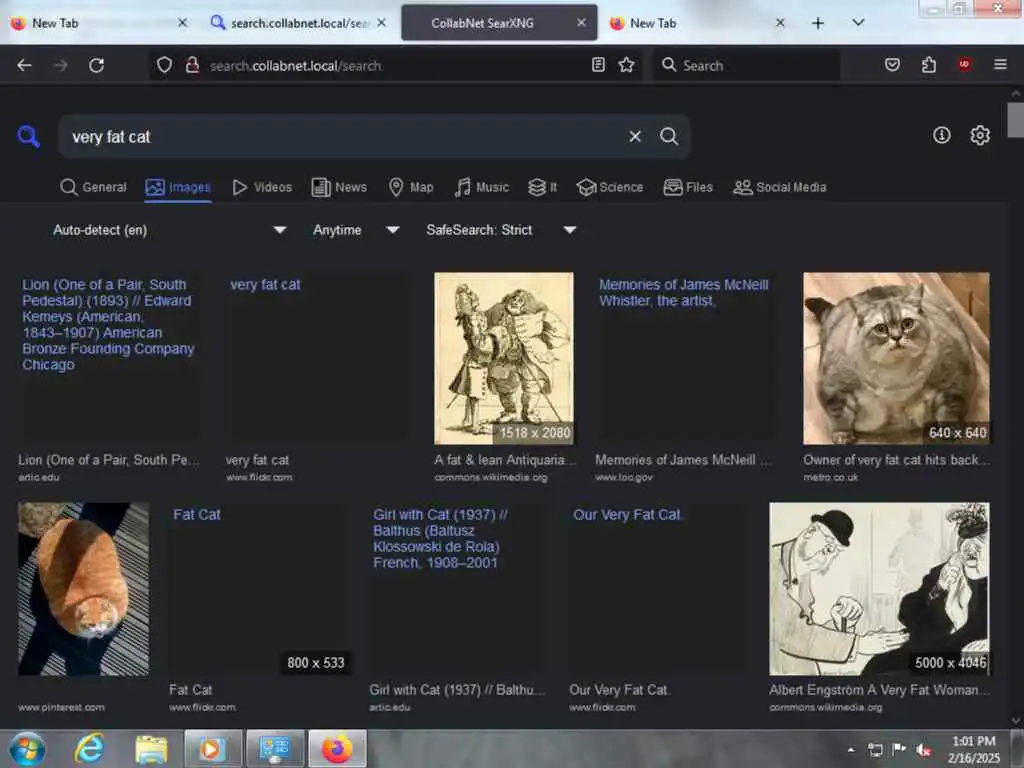
Task: Toggle reader view icon in address bar
Action: (598, 65)
